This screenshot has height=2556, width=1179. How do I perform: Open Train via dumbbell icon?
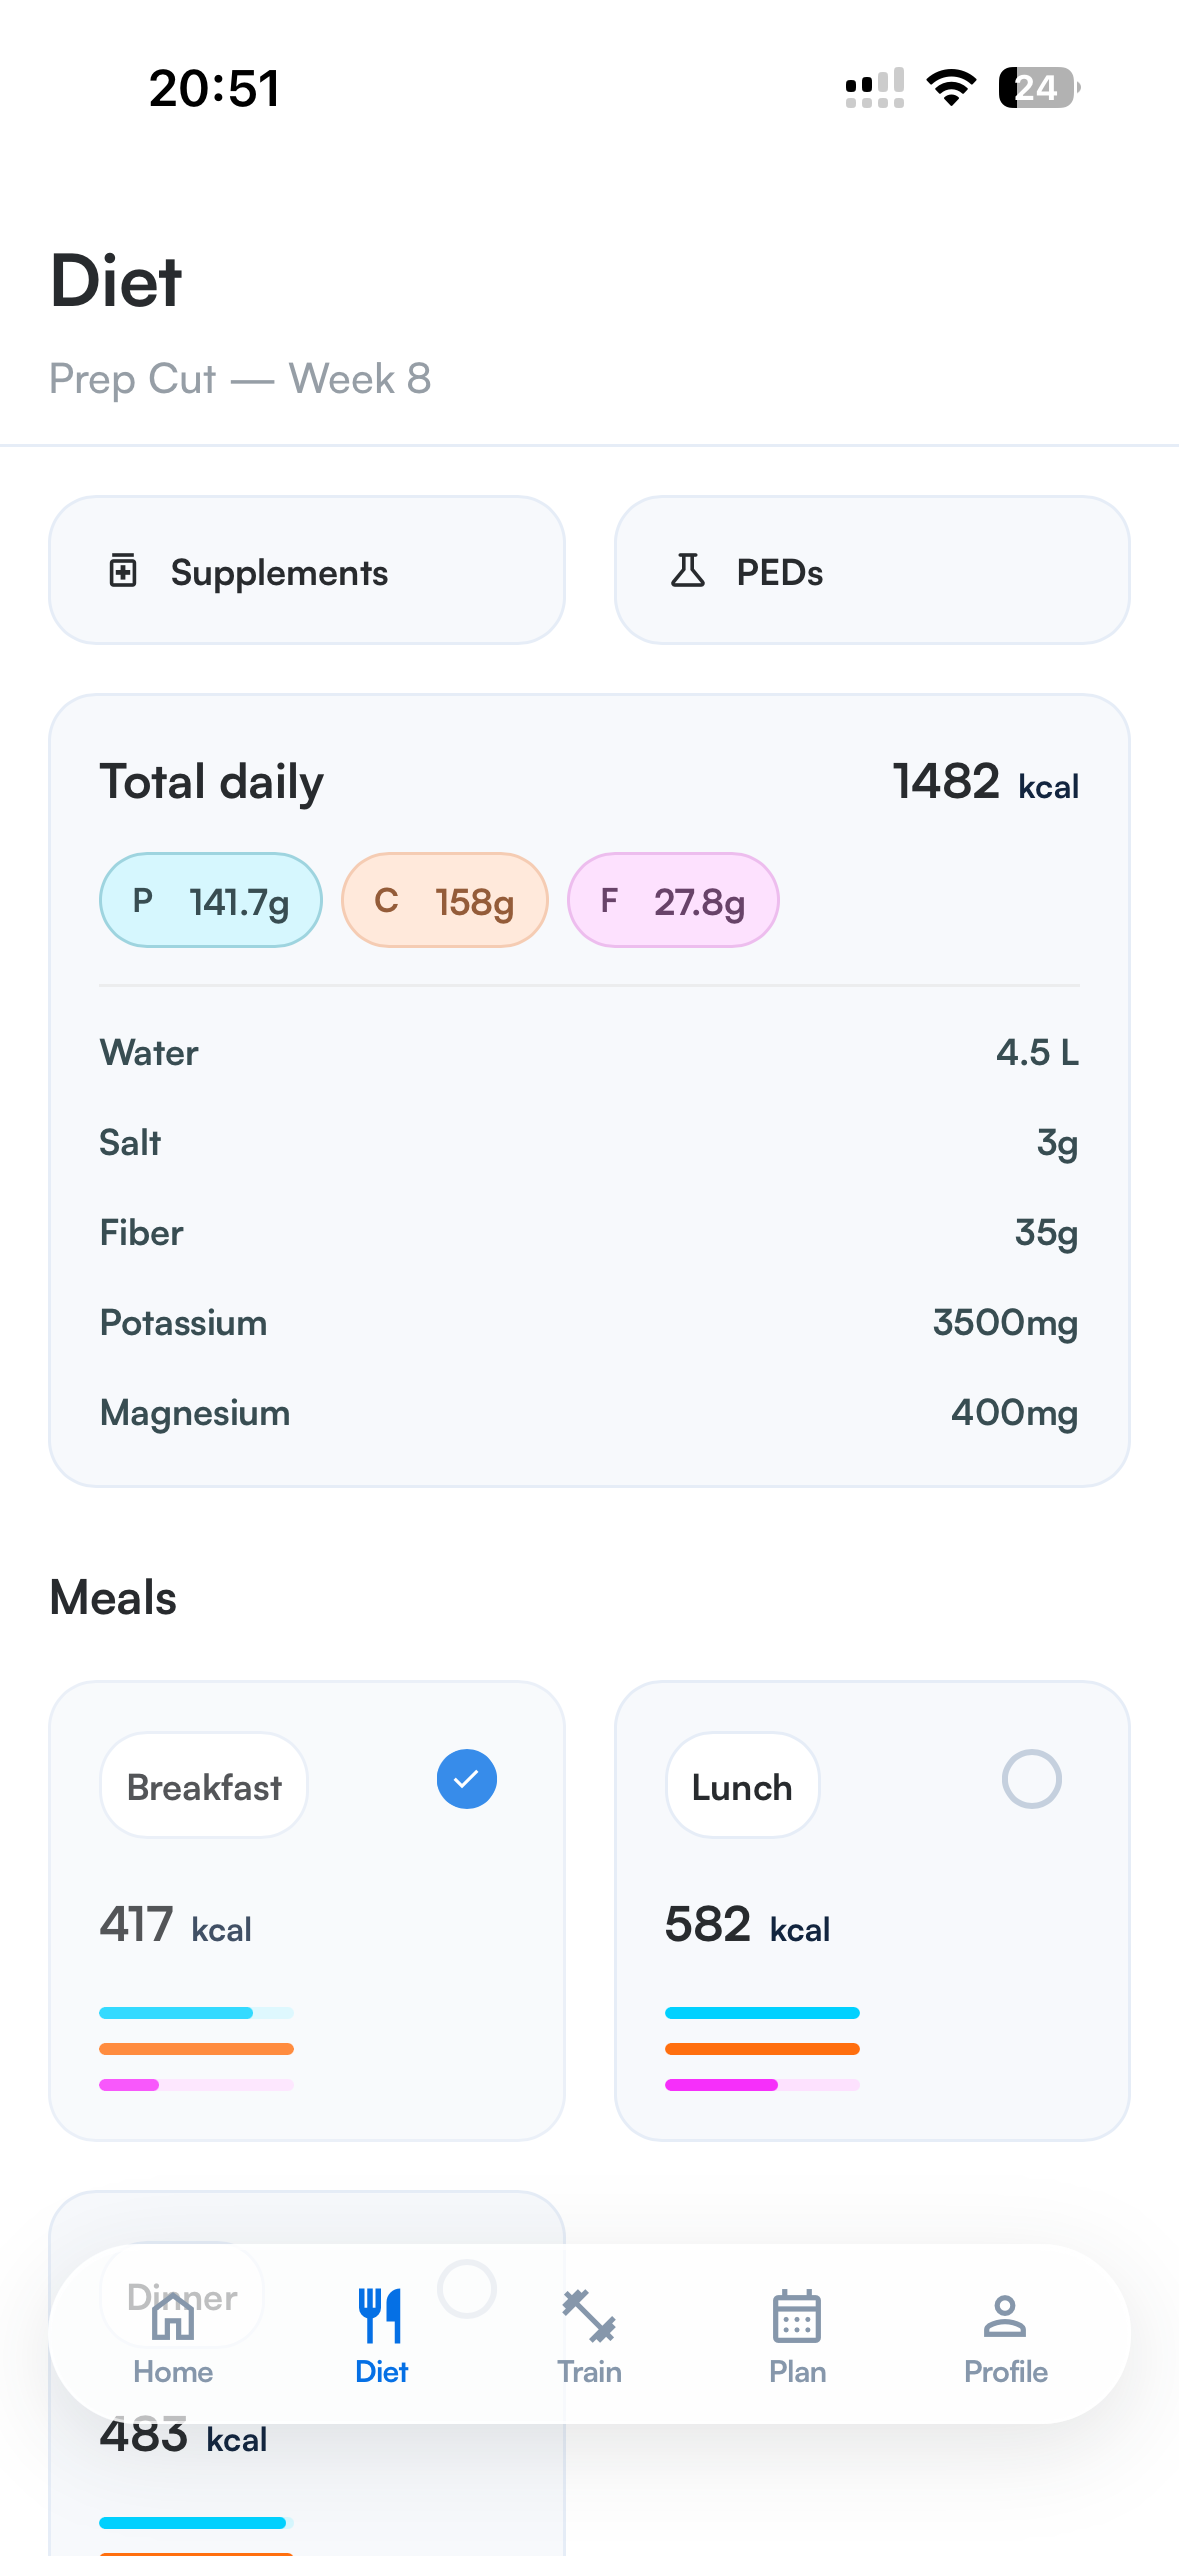(x=589, y=2316)
